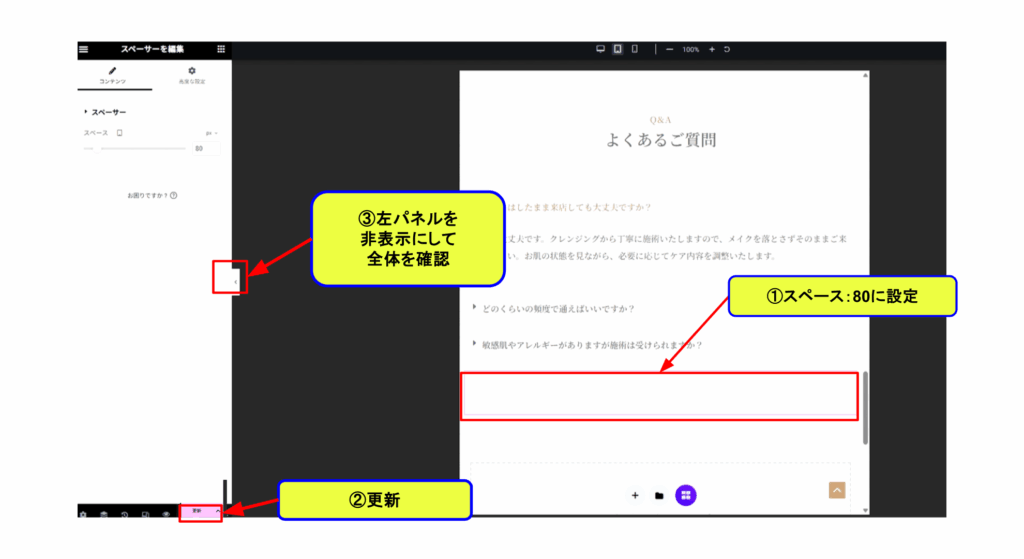Zoom in with the plus button
Image resolution: width=1024 pixels, height=559 pixels.
coord(712,50)
